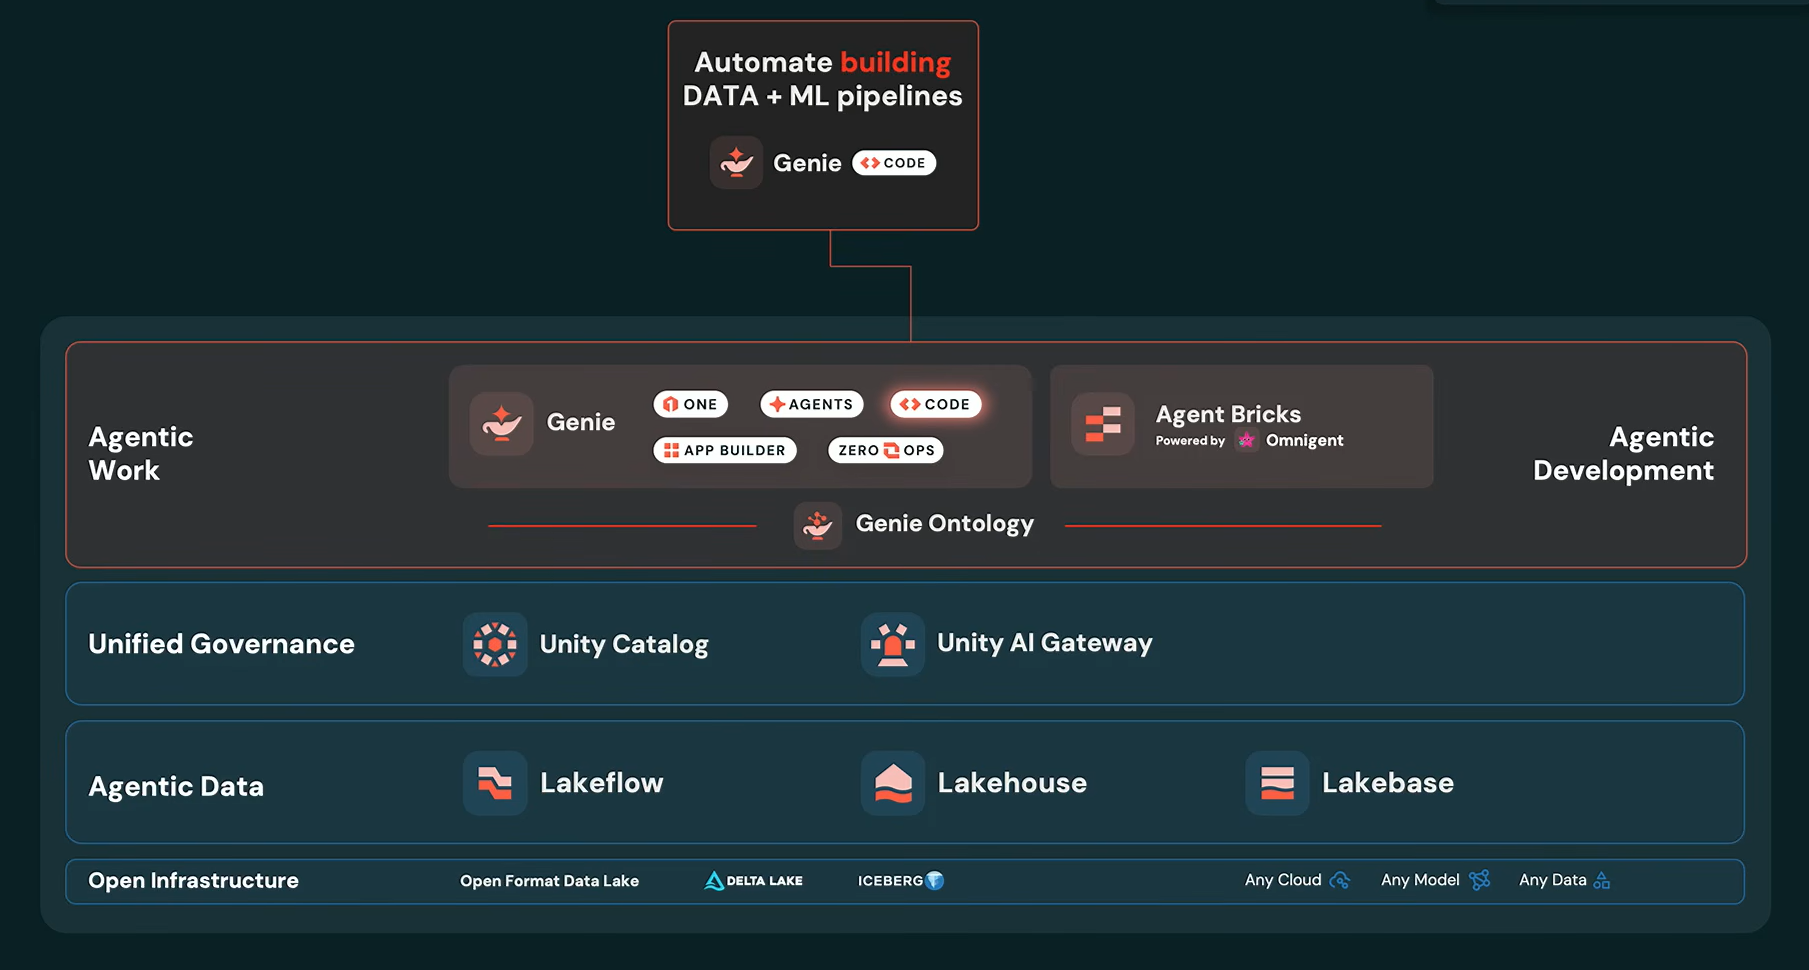This screenshot has width=1809, height=970.
Task: Click the 'Any Data' text
Action: coord(1552,880)
